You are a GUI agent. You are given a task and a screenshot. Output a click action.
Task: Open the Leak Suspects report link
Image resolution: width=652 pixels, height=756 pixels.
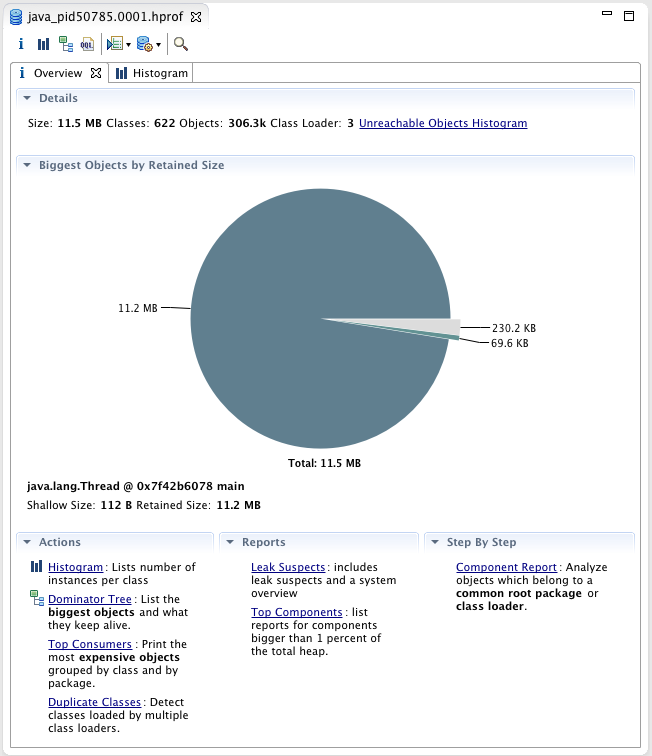[x=288, y=567]
